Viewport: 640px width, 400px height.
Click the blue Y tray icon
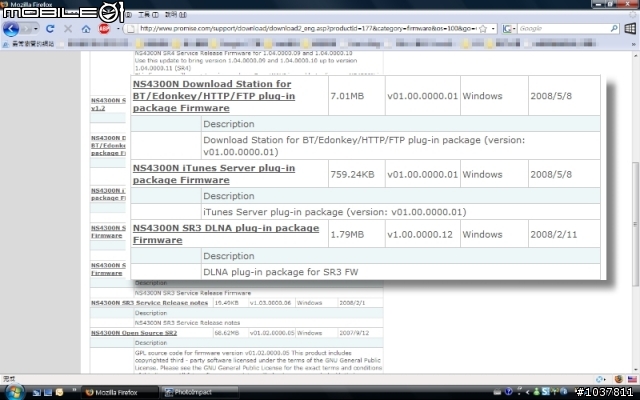(508, 392)
